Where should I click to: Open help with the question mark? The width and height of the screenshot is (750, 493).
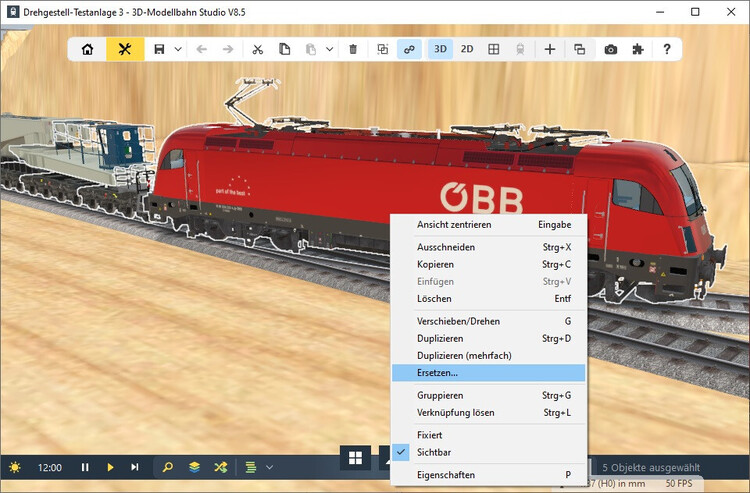(667, 49)
